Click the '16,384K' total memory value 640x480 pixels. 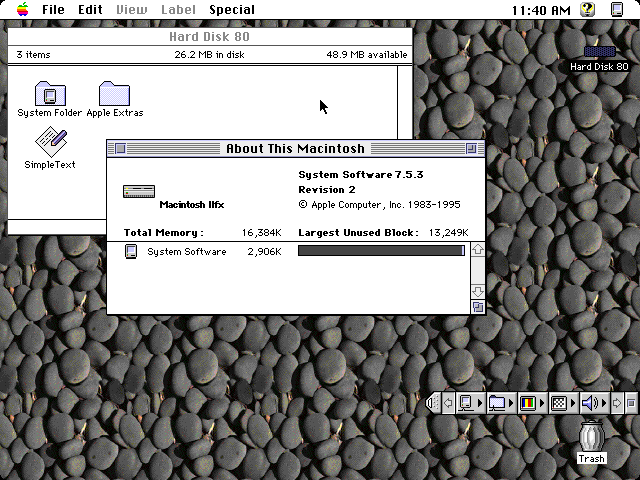261,233
